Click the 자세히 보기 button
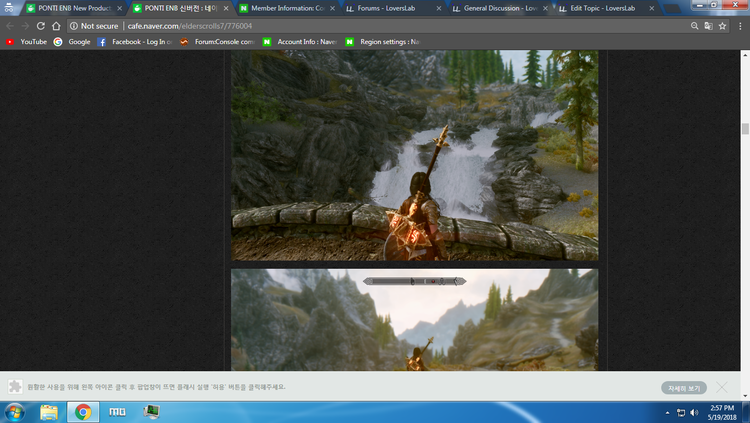Image resolution: width=750 pixels, height=423 pixels. (x=684, y=388)
